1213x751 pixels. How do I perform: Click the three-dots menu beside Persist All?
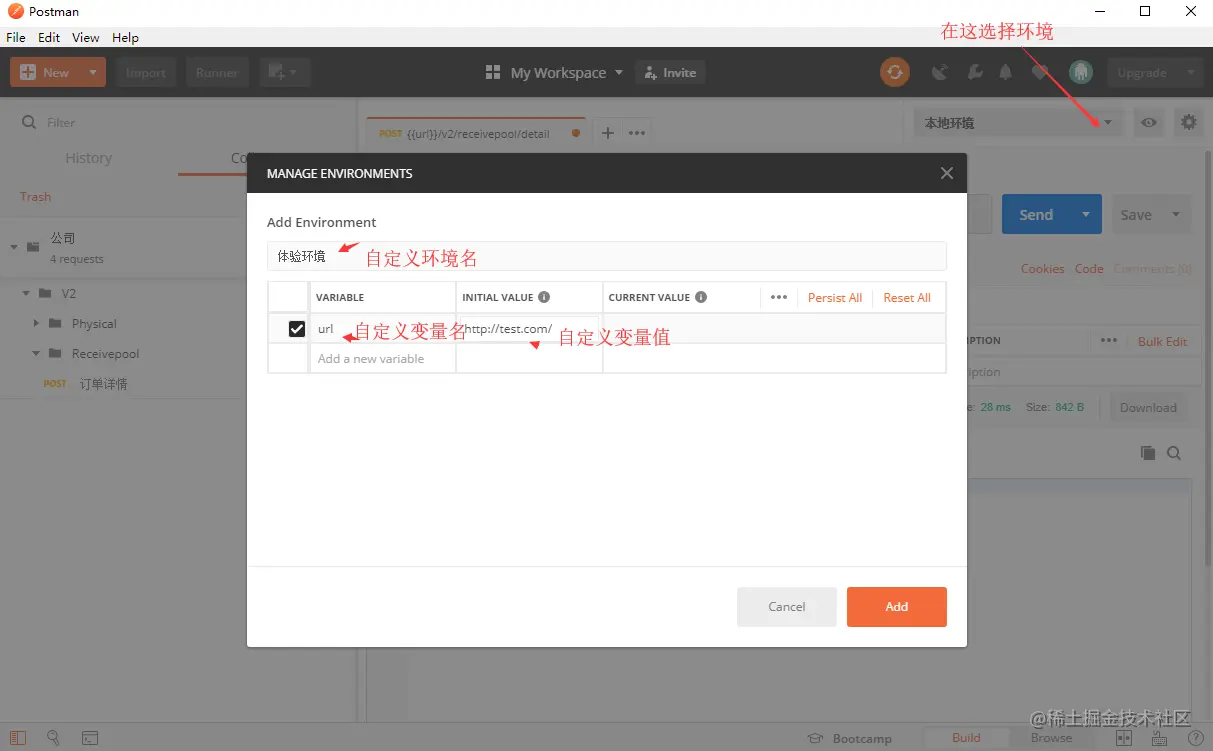click(779, 297)
